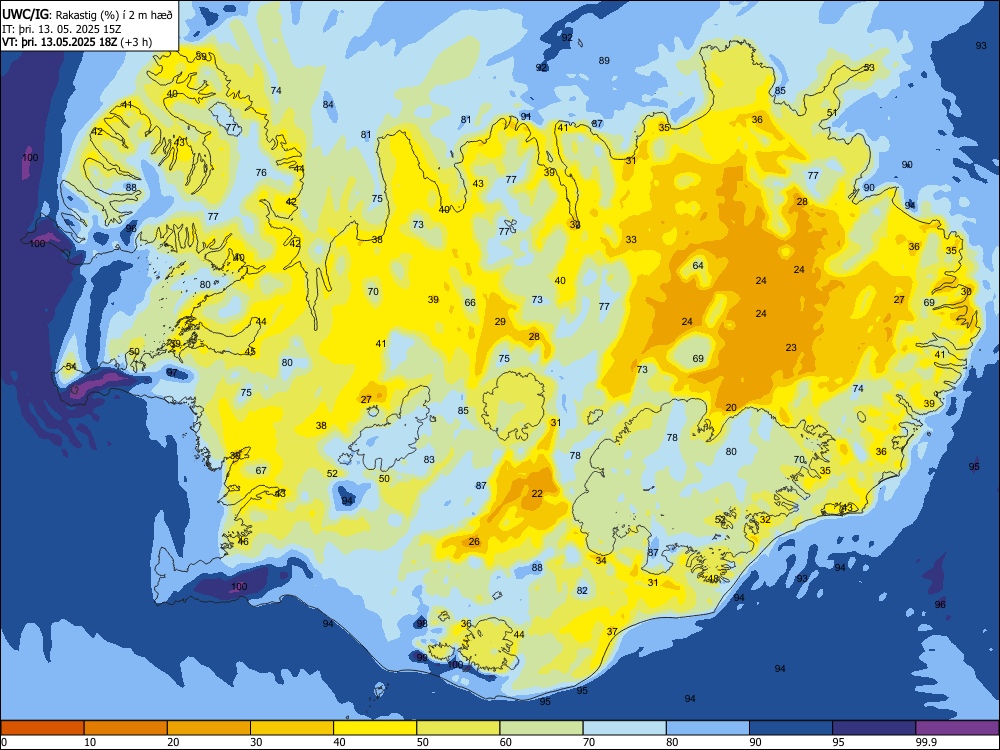Click the humidity value 46 on the map
This screenshot has width=1000, height=750.
pos(243,542)
